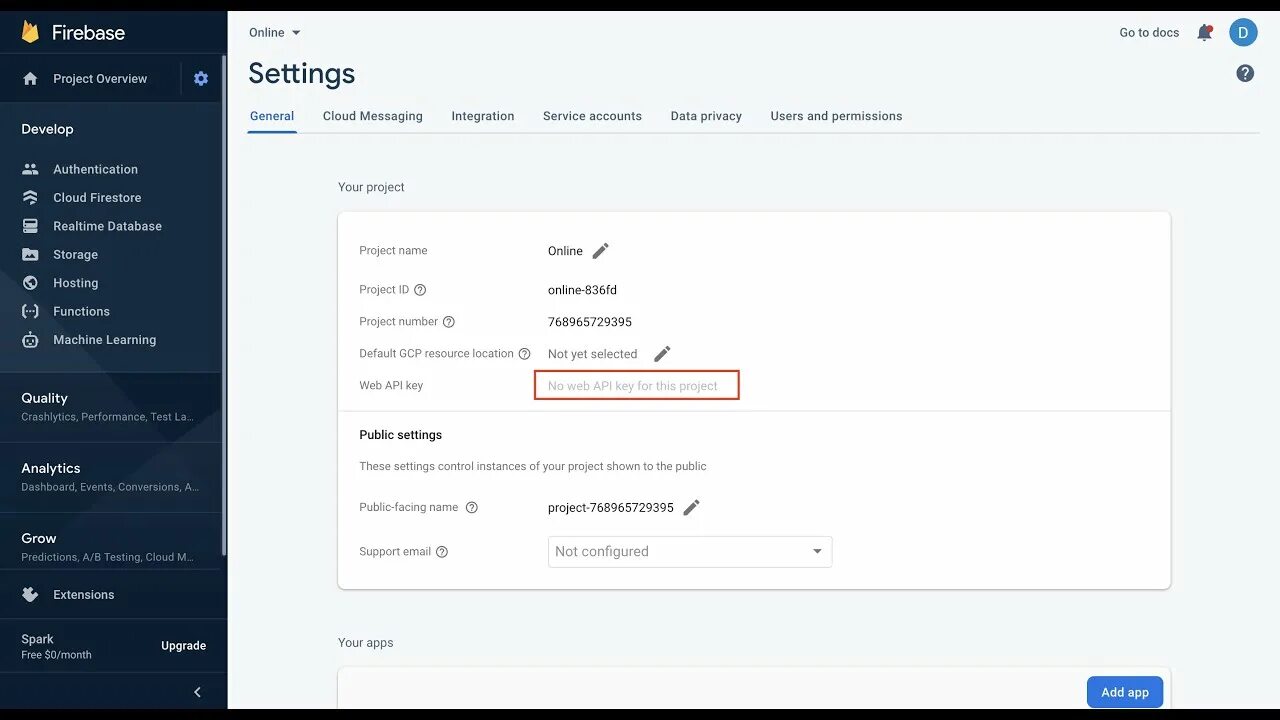Click 'Not yet selected' location value
Image resolution: width=1280 pixels, height=720 pixels.
(592, 354)
